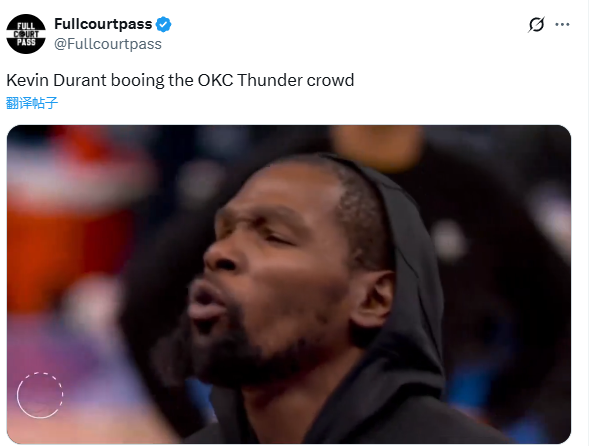Open the Grok explain-post icon

[536, 24]
